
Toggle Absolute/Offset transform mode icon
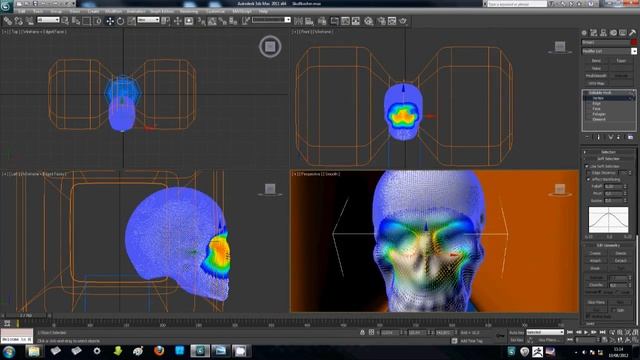point(371,333)
